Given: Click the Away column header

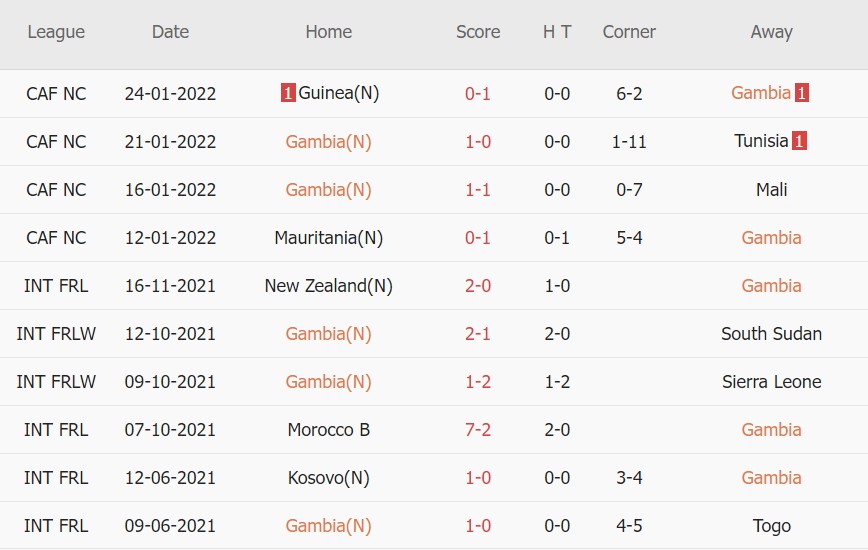Looking at the screenshot, I should coord(771,32).
